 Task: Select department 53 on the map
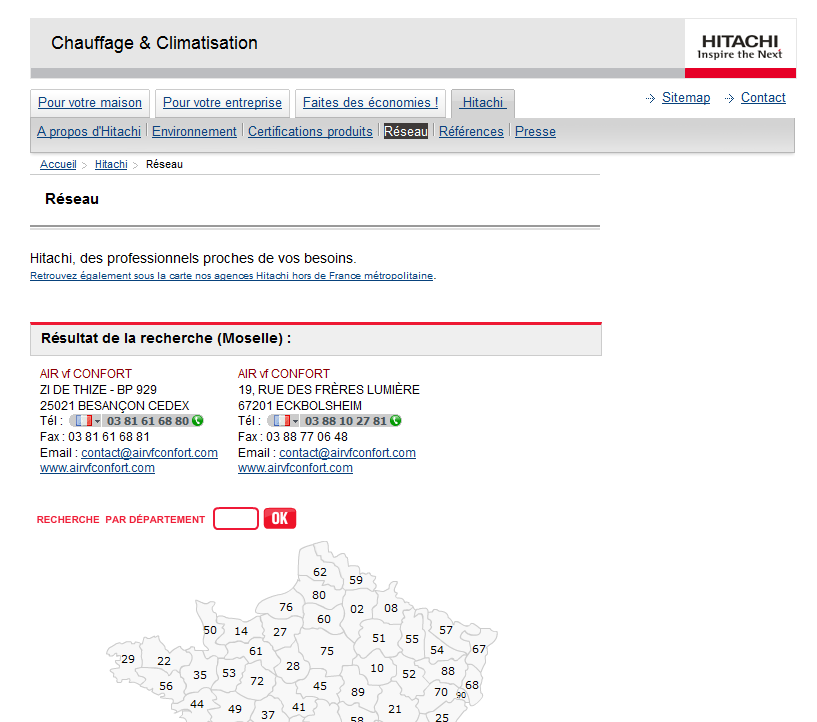click(229, 673)
